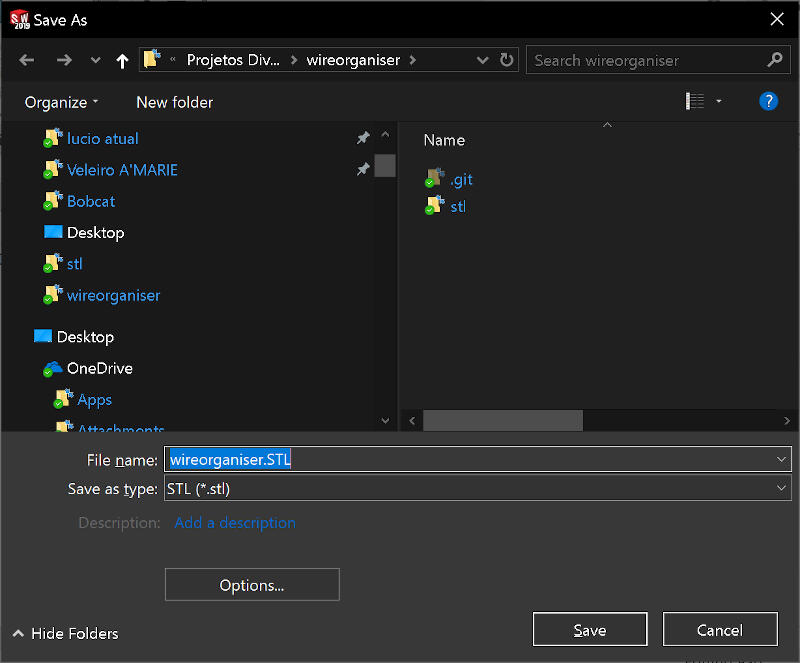
Task: Open the Save as type combo box
Action: pos(478,488)
